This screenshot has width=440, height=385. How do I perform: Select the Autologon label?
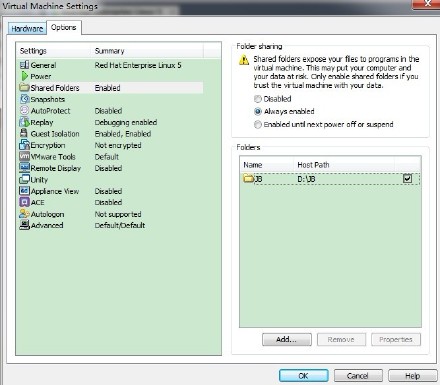coord(47,214)
